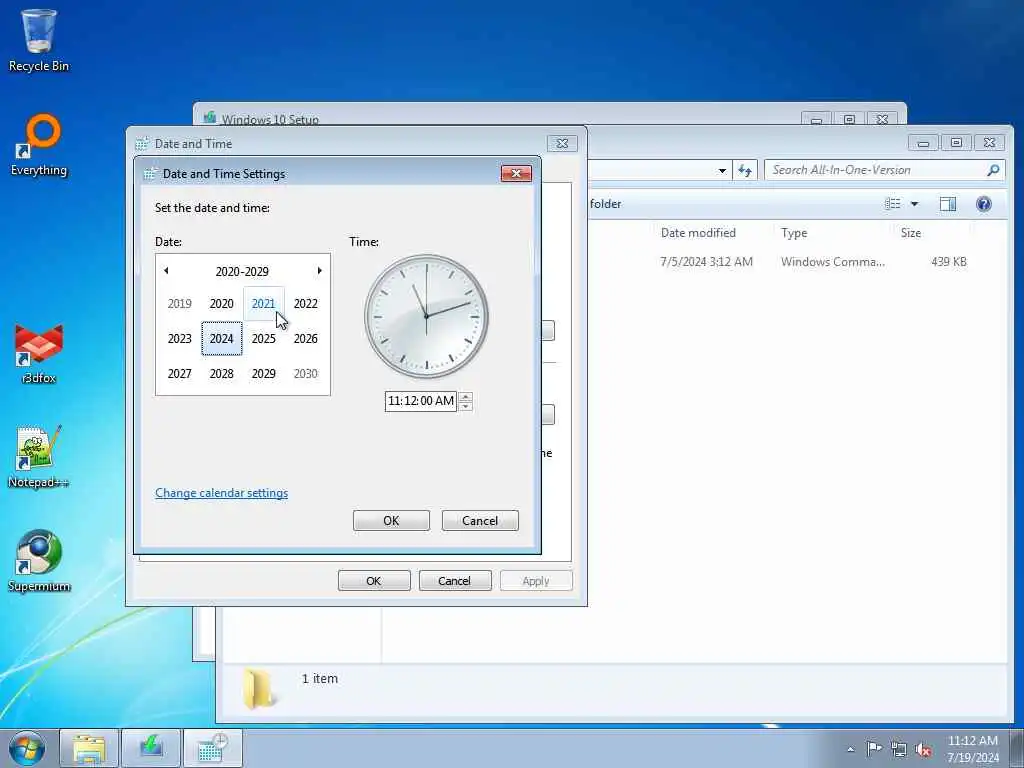1024x768 pixels.
Task: Click the time field showing 11:12:00 AM
Action: coord(421,401)
